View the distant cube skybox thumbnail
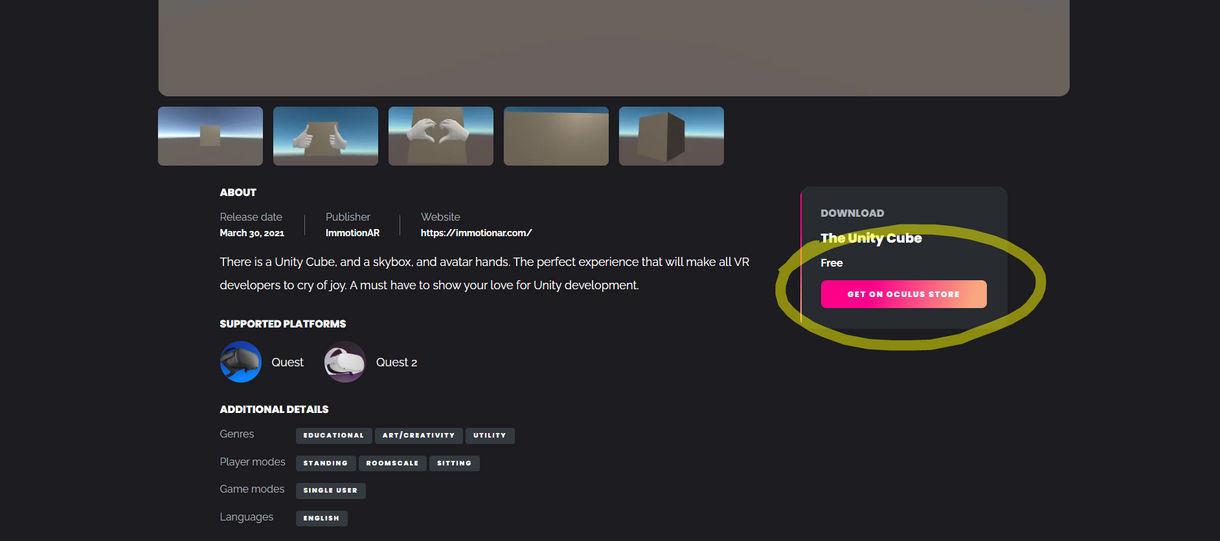Screen dimensions: 1220x541 (x=210, y=136)
